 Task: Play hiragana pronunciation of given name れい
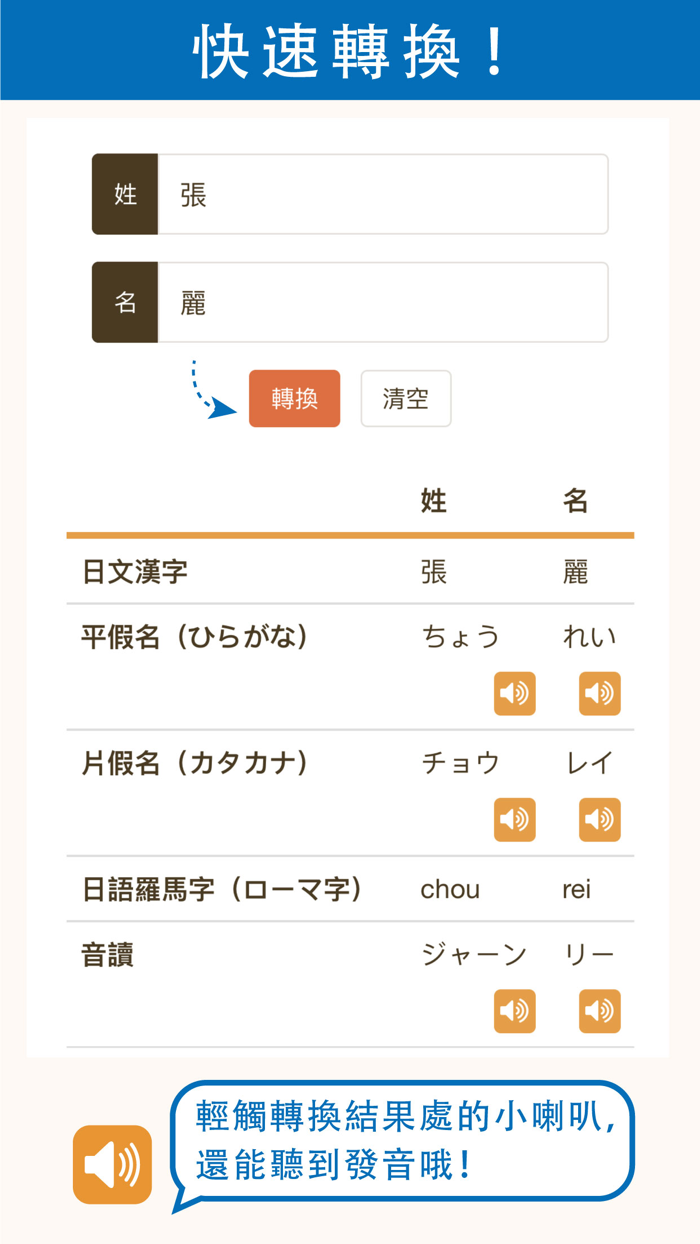tap(599, 693)
